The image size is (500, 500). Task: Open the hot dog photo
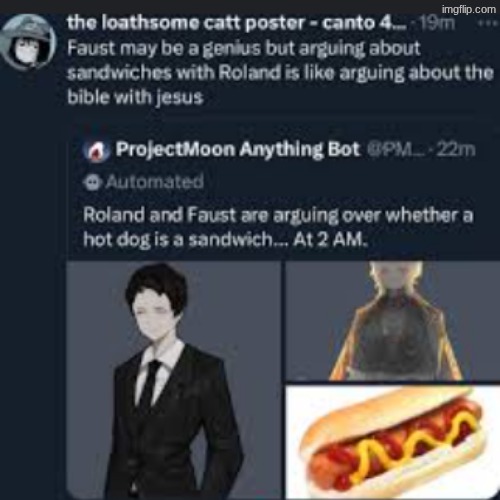(x=393, y=442)
